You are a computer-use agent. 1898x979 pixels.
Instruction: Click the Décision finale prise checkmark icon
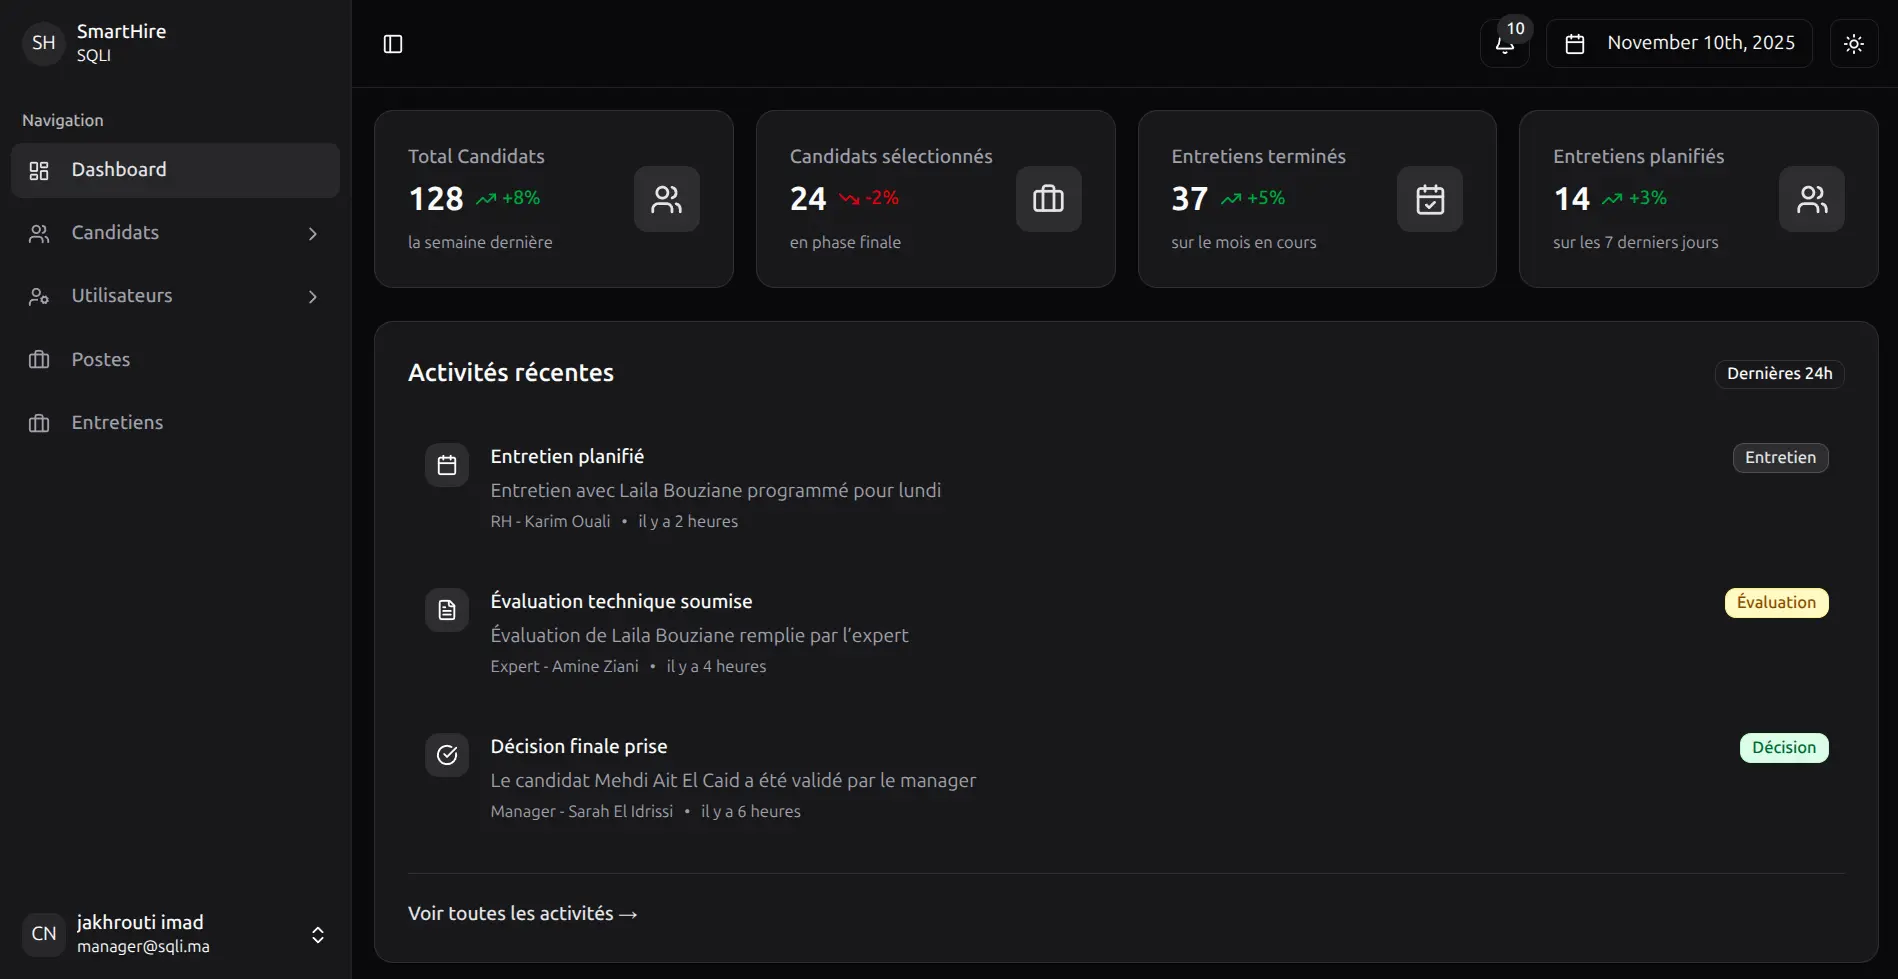447,755
